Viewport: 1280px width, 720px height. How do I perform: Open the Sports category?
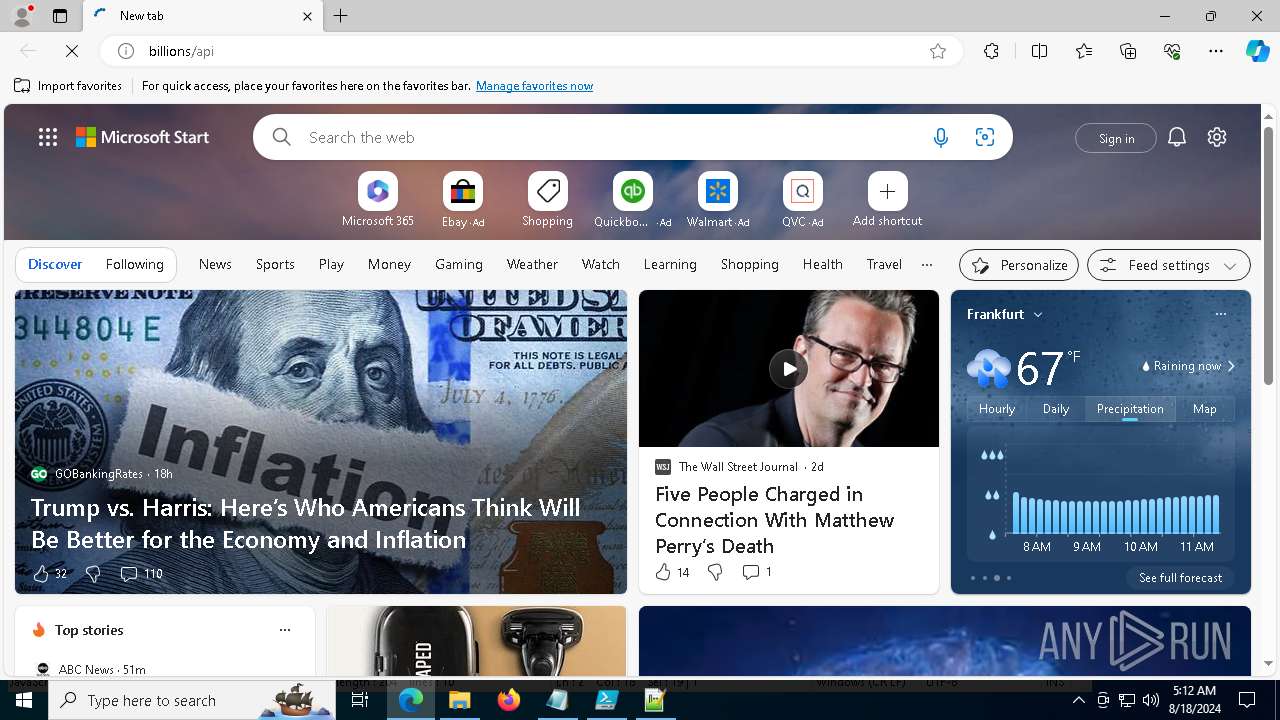275,264
